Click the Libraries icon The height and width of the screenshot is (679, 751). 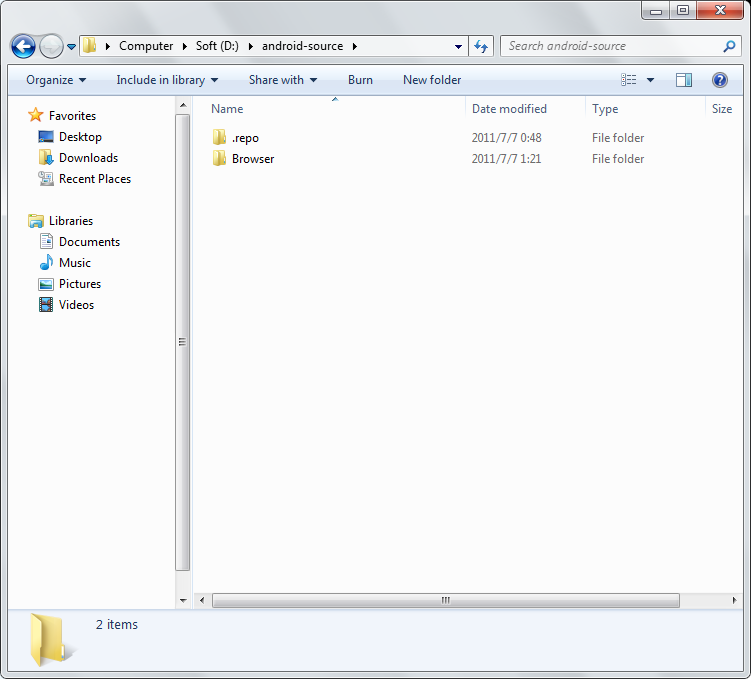pos(36,221)
